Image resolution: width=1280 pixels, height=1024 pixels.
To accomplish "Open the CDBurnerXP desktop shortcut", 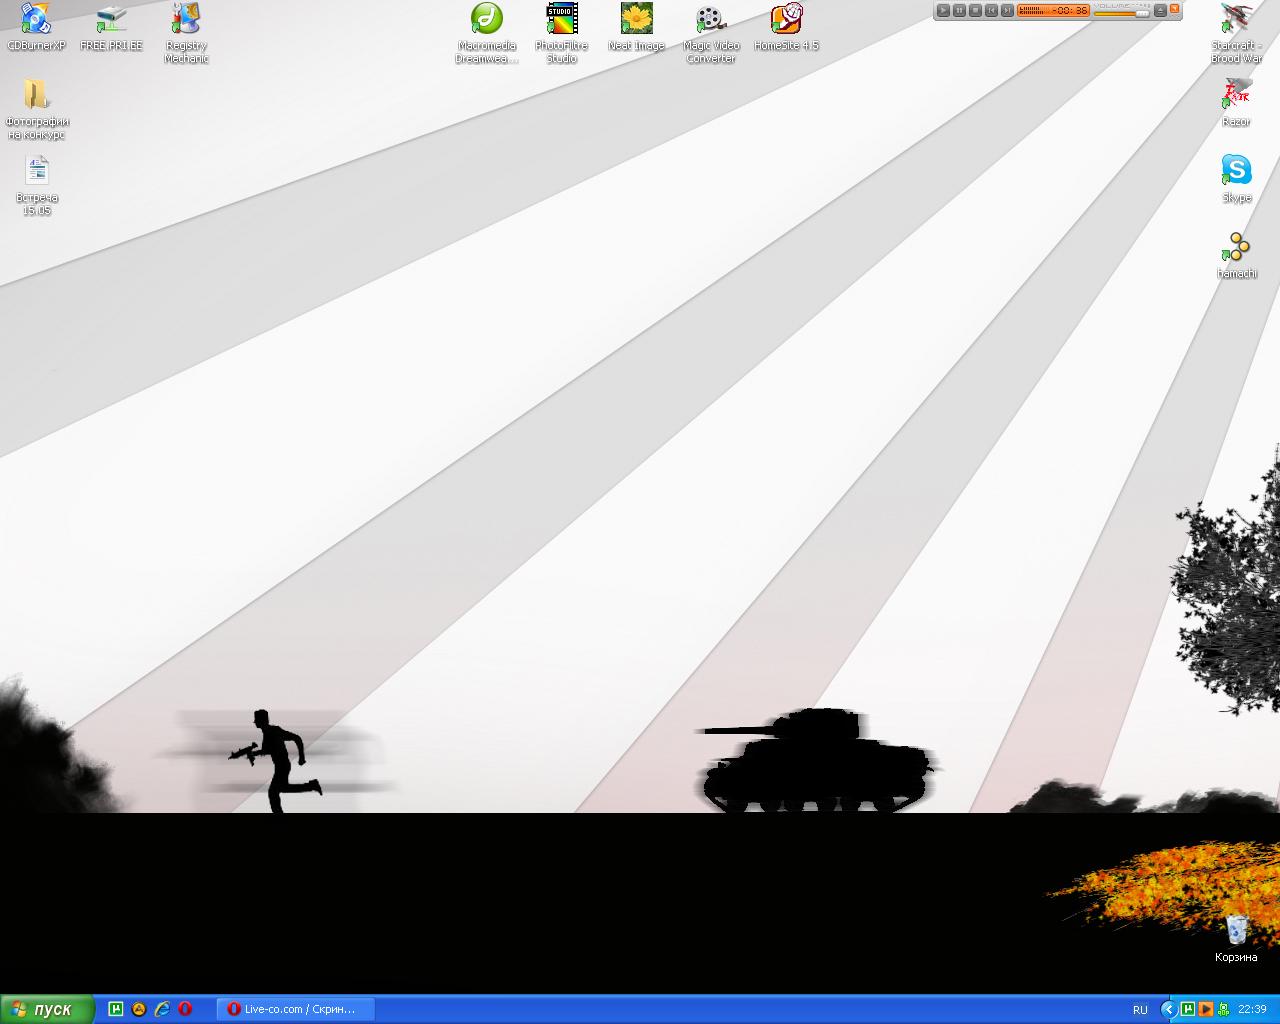I will coord(36,19).
